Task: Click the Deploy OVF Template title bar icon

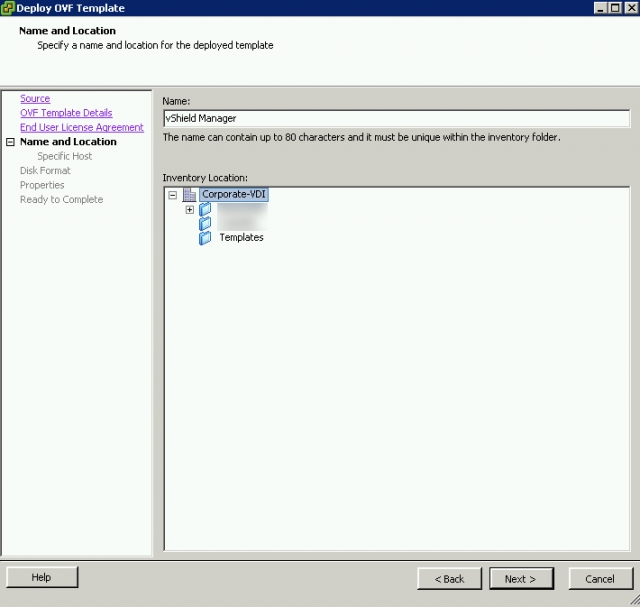Action: coord(8,8)
